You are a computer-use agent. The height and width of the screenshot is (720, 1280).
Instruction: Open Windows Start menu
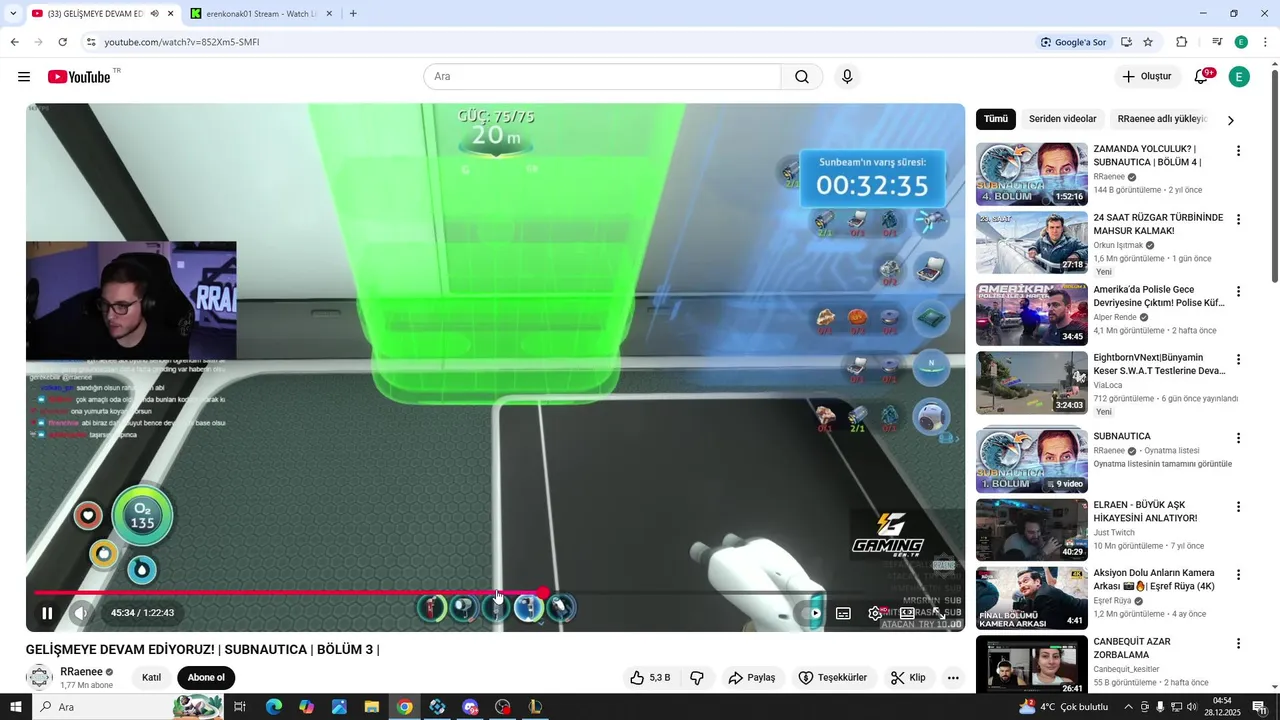pyautogui.click(x=14, y=707)
